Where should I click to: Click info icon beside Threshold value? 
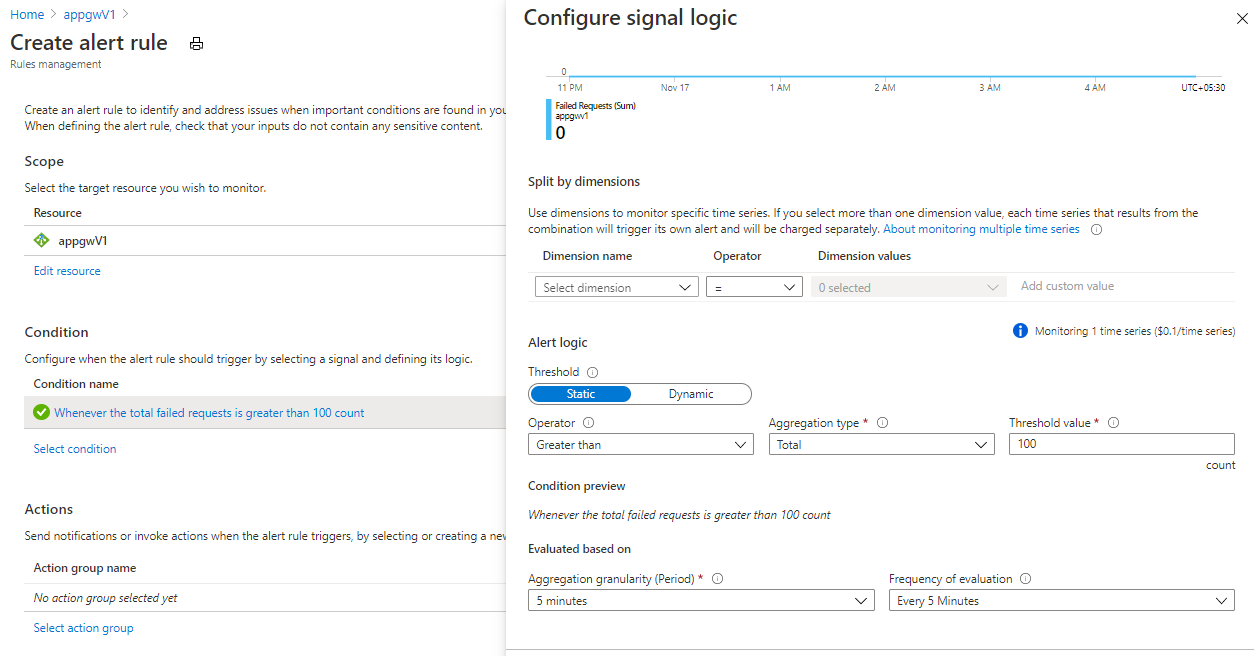pyautogui.click(x=1113, y=423)
